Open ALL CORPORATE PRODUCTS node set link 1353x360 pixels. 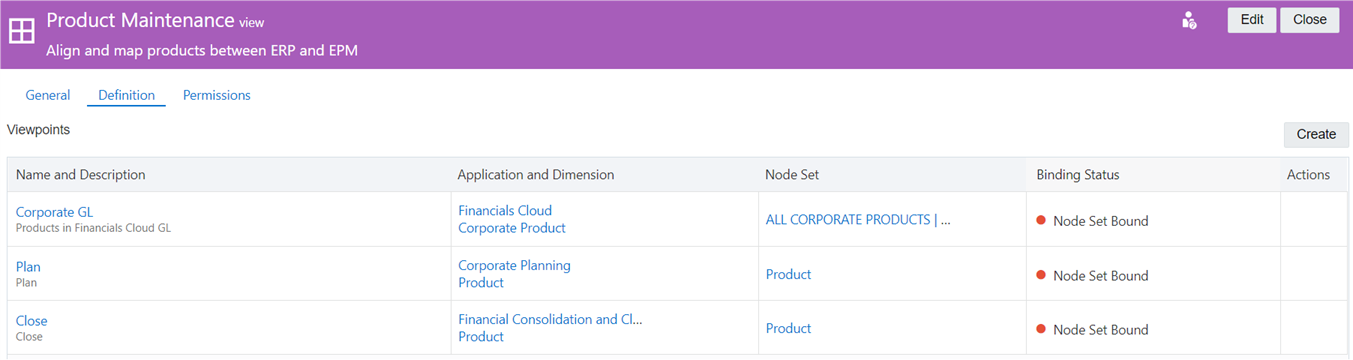coord(858,220)
